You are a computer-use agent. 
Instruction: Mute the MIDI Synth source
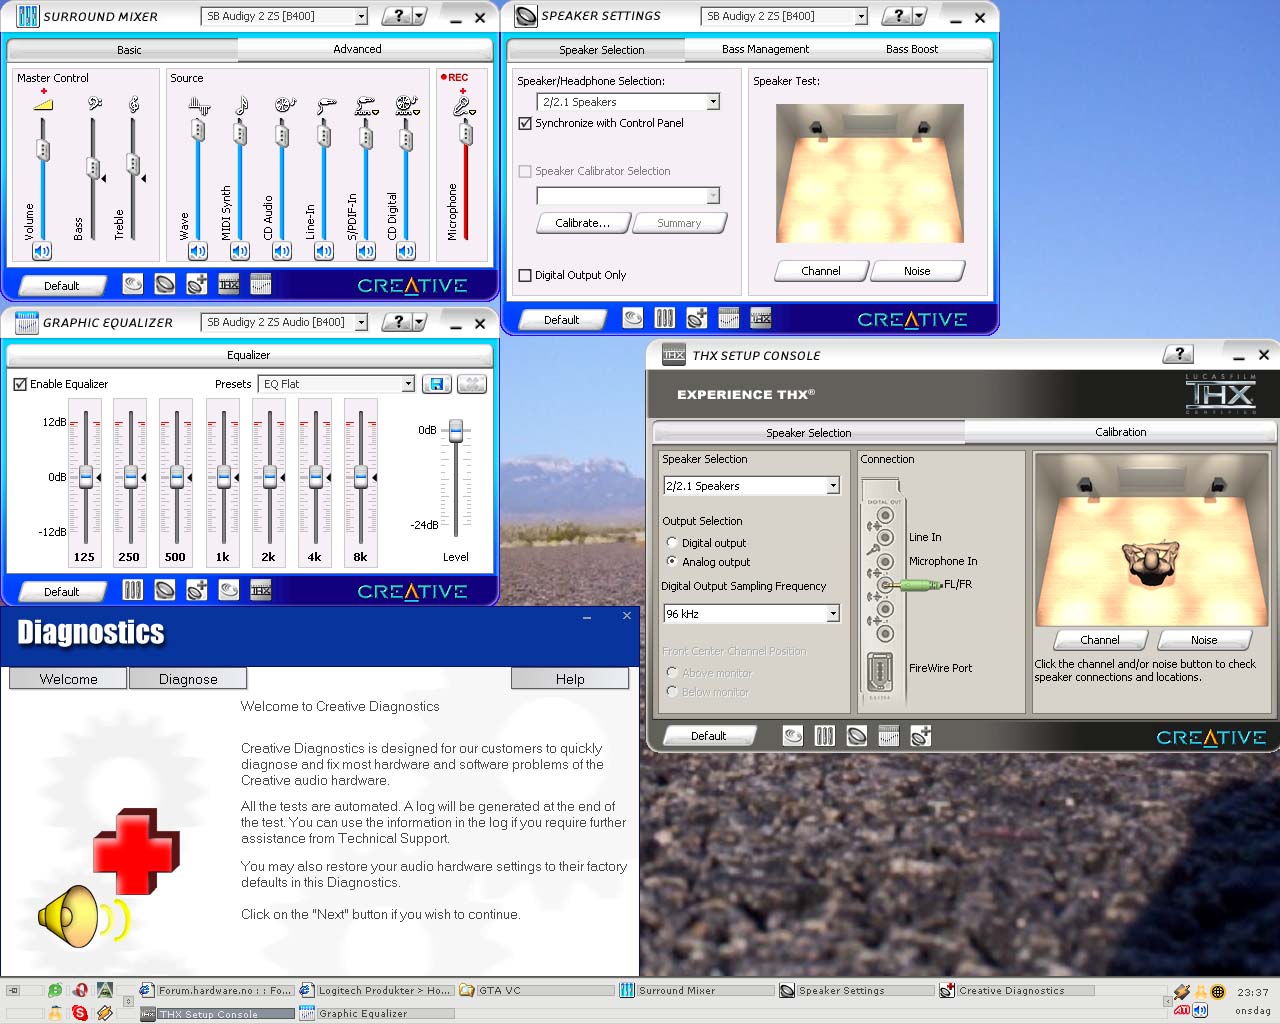[x=240, y=251]
